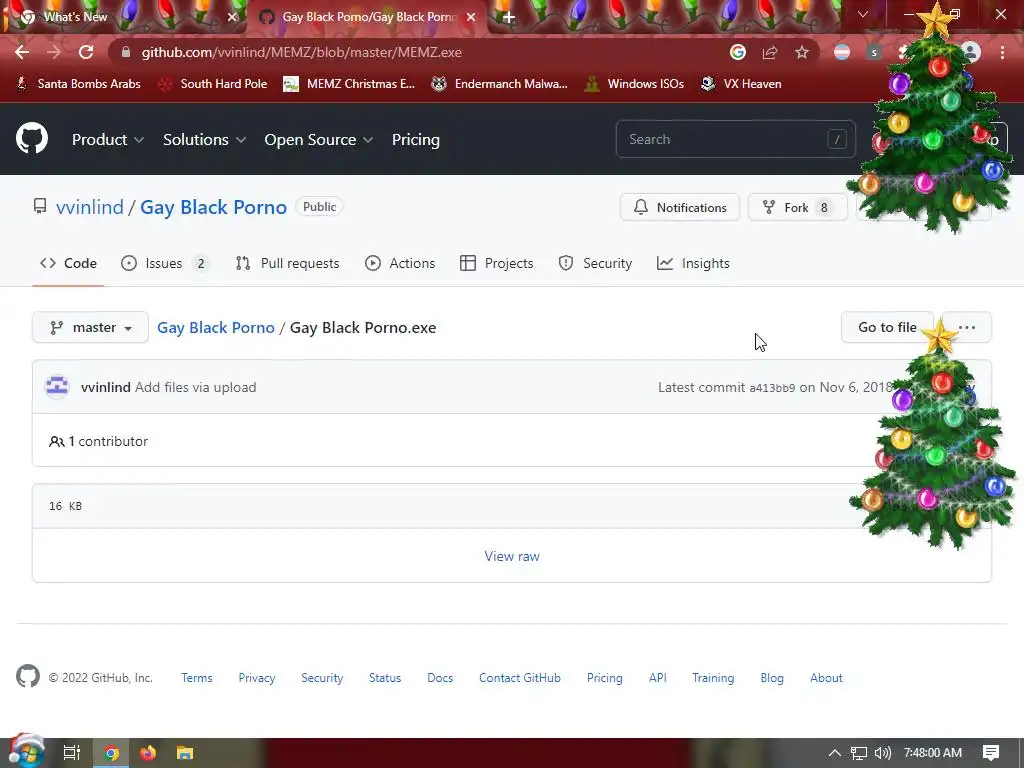Focus the GitHub Search field
This screenshot has width=1024, height=768.
click(x=735, y=139)
